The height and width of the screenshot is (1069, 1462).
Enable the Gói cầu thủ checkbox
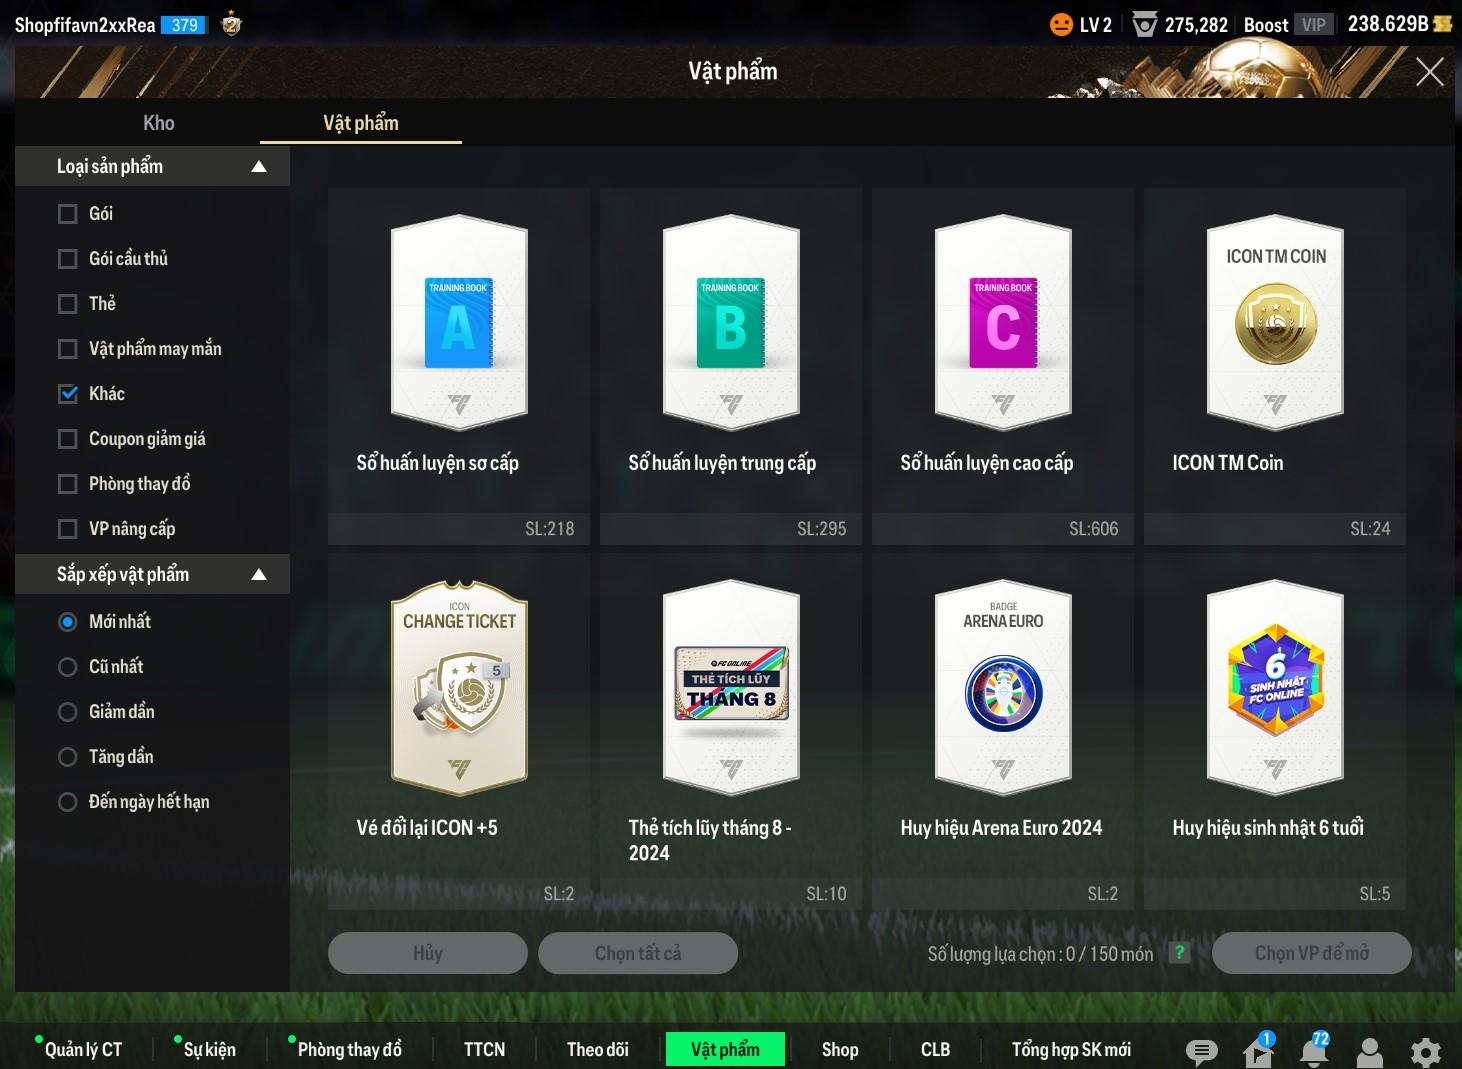(68, 259)
